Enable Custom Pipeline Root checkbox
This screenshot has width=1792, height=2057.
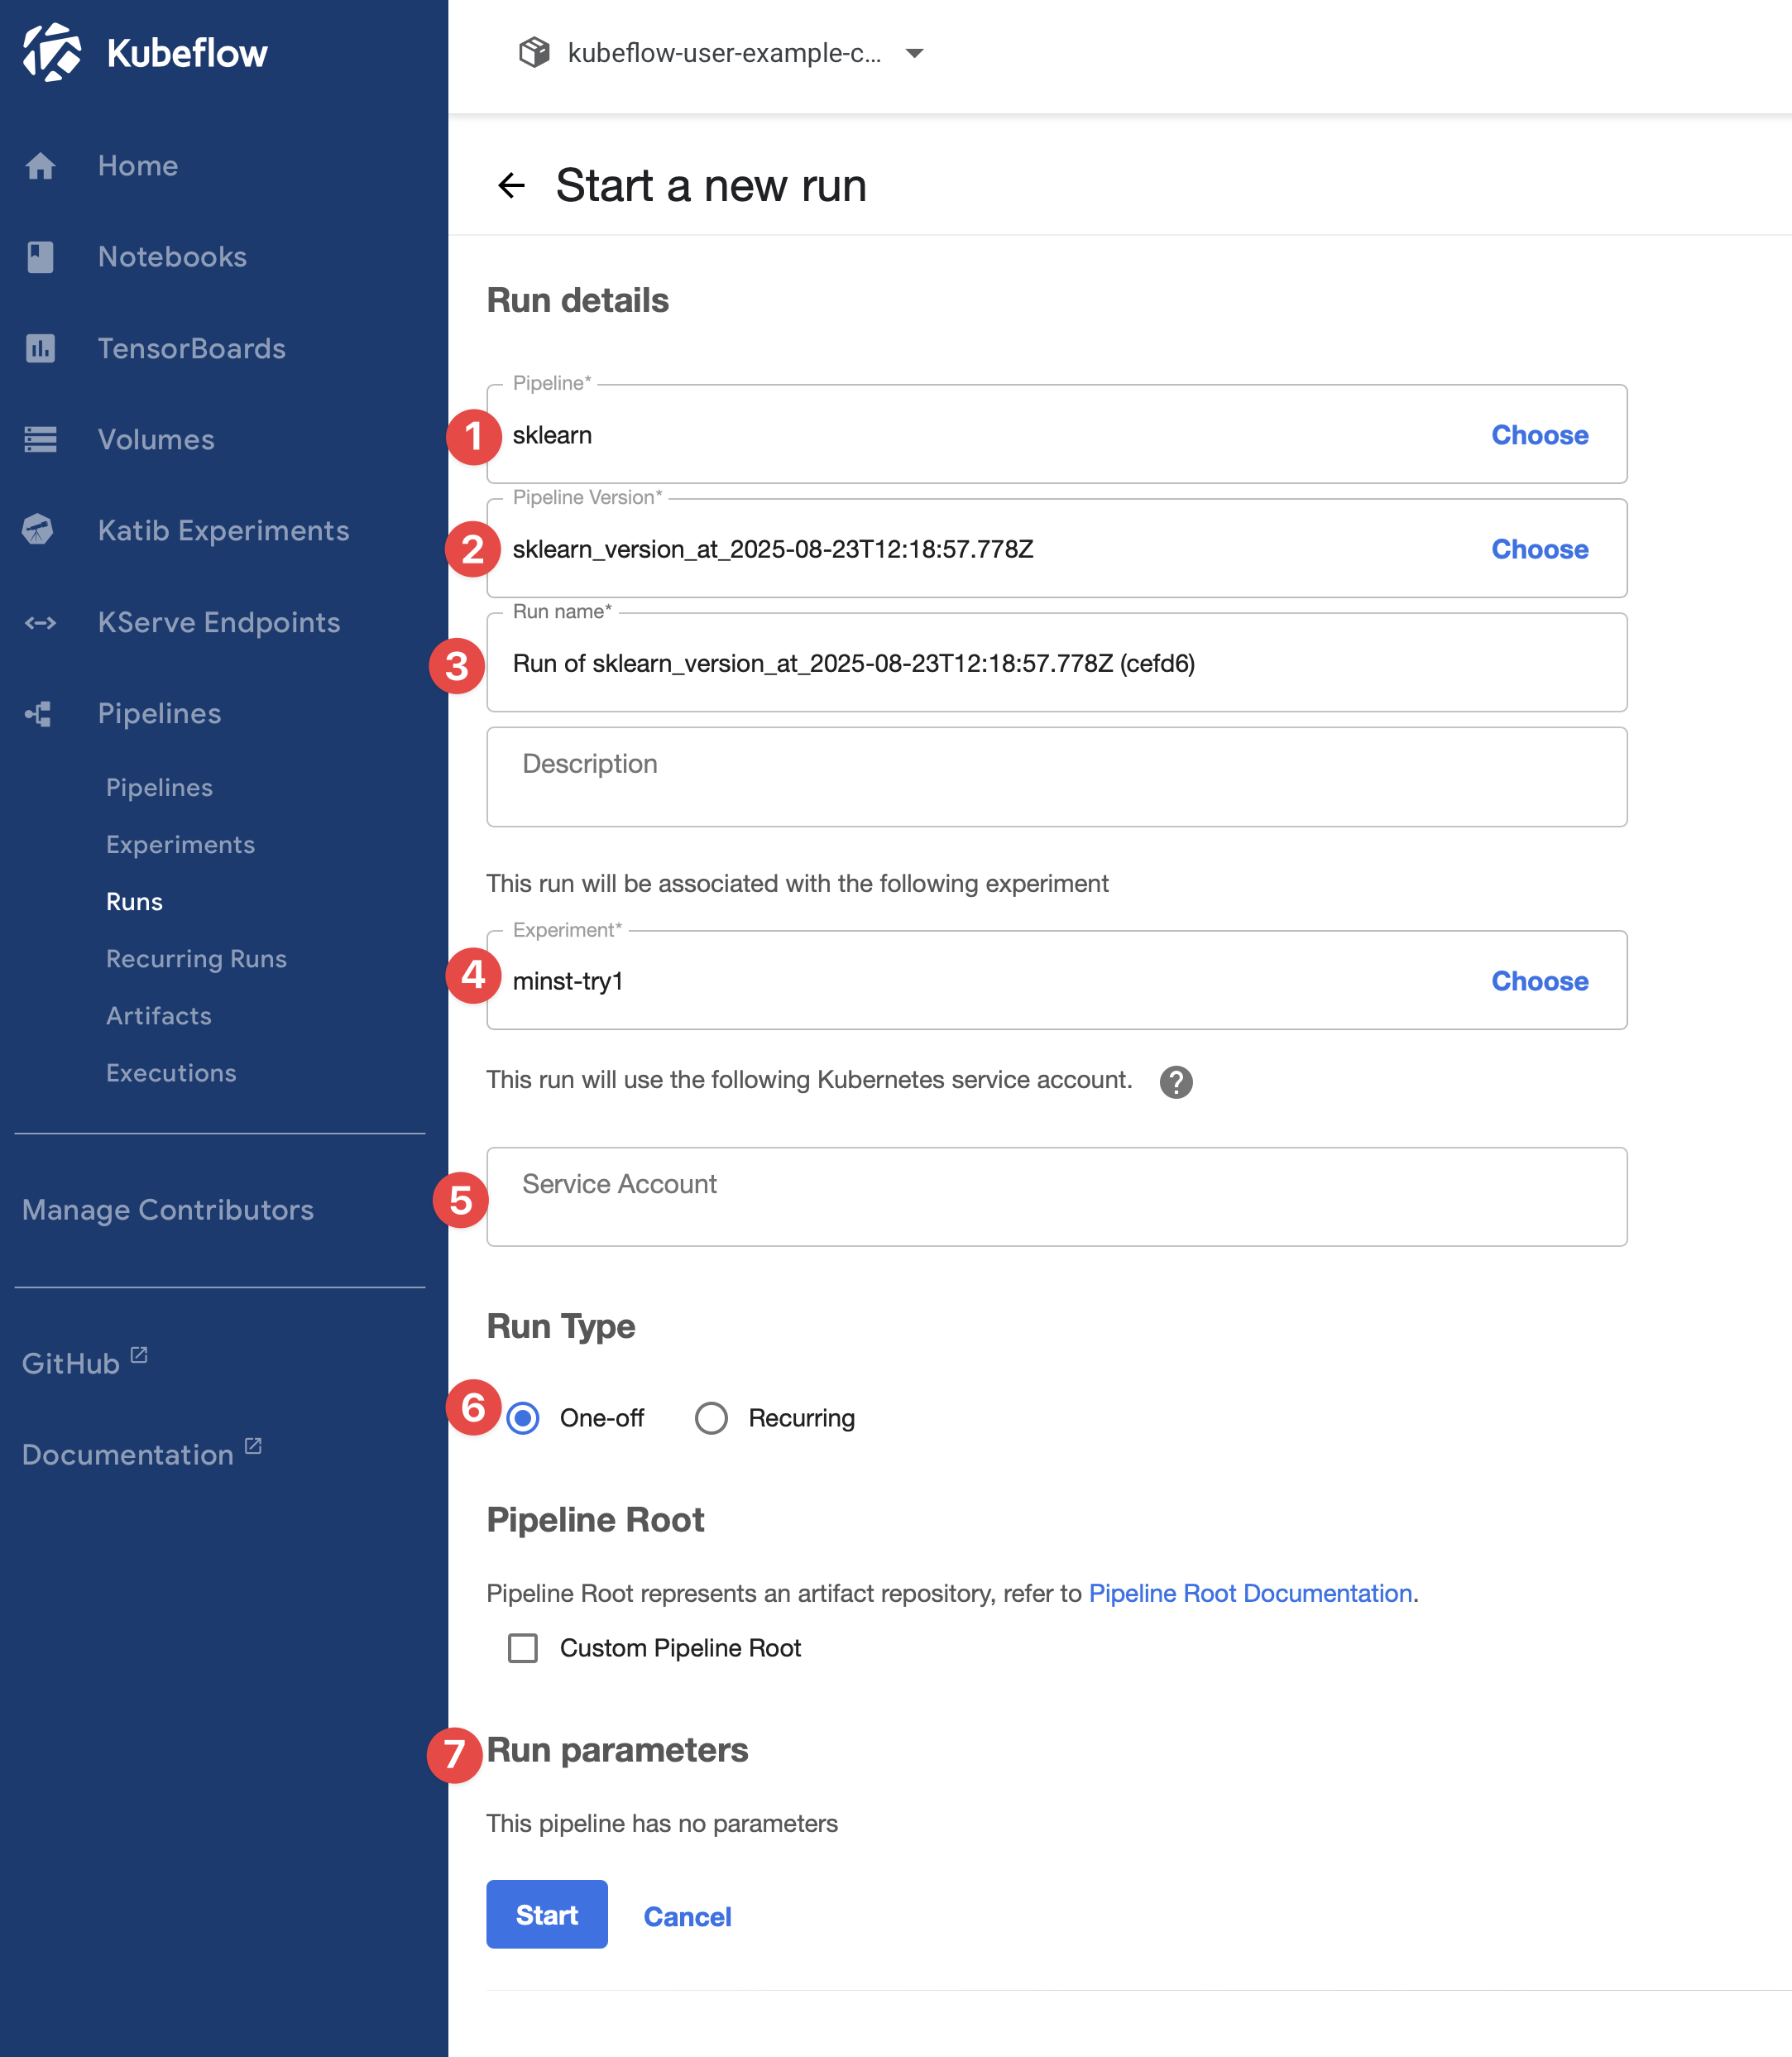pos(523,1648)
